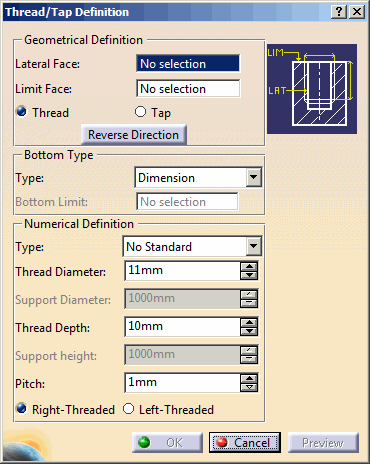Image resolution: width=370 pixels, height=464 pixels.
Task: Increase Thread Diameter with up arrow
Action: (x=249, y=266)
